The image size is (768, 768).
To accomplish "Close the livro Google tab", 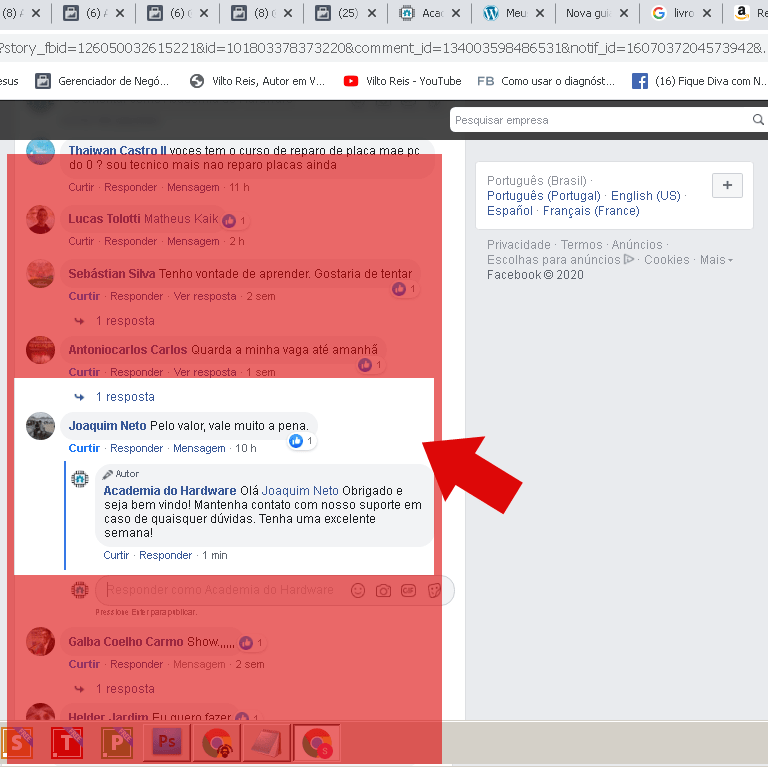I will click(x=707, y=13).
